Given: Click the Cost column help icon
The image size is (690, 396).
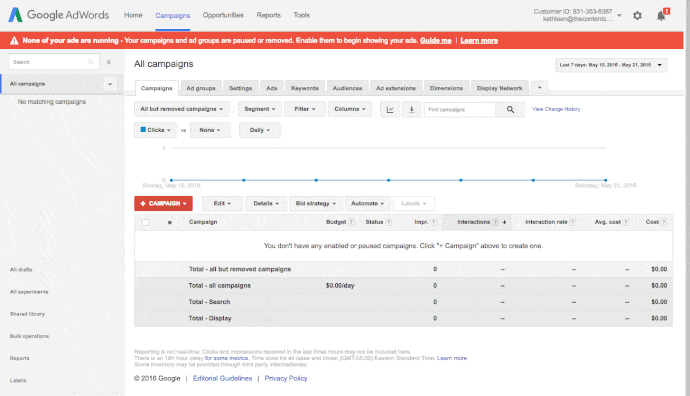Looking at the screenshot, I should (x=664, y=222).
